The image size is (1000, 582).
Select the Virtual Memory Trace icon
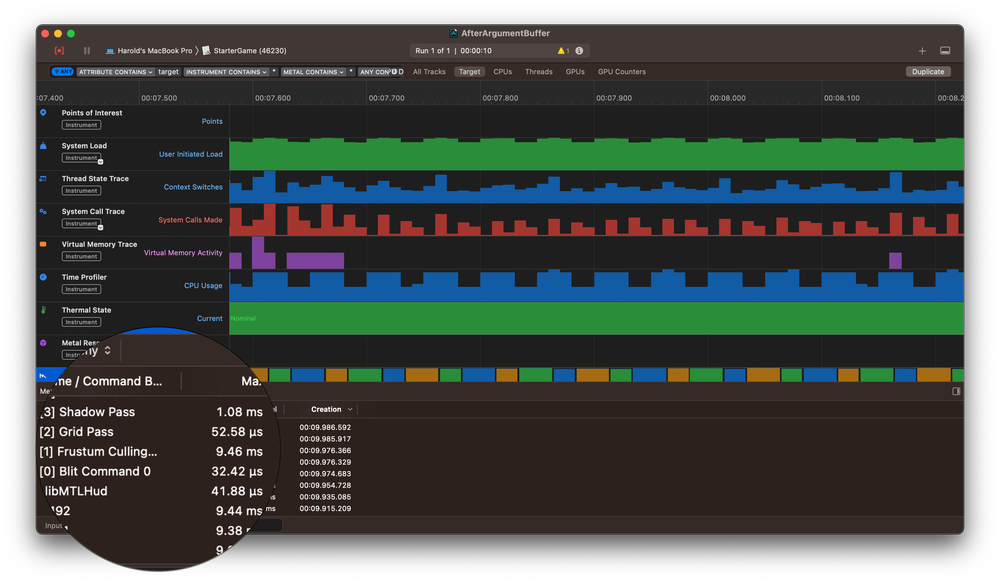(43, 244)
